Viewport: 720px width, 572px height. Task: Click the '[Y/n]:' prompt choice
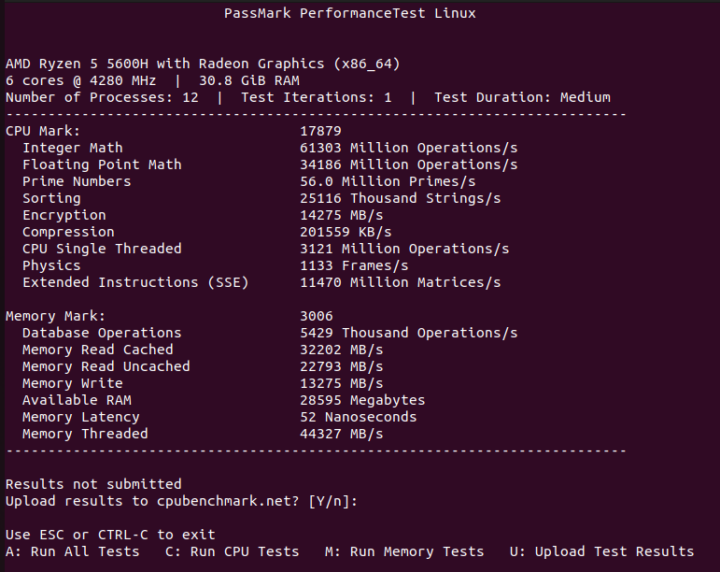pos(333,501)
